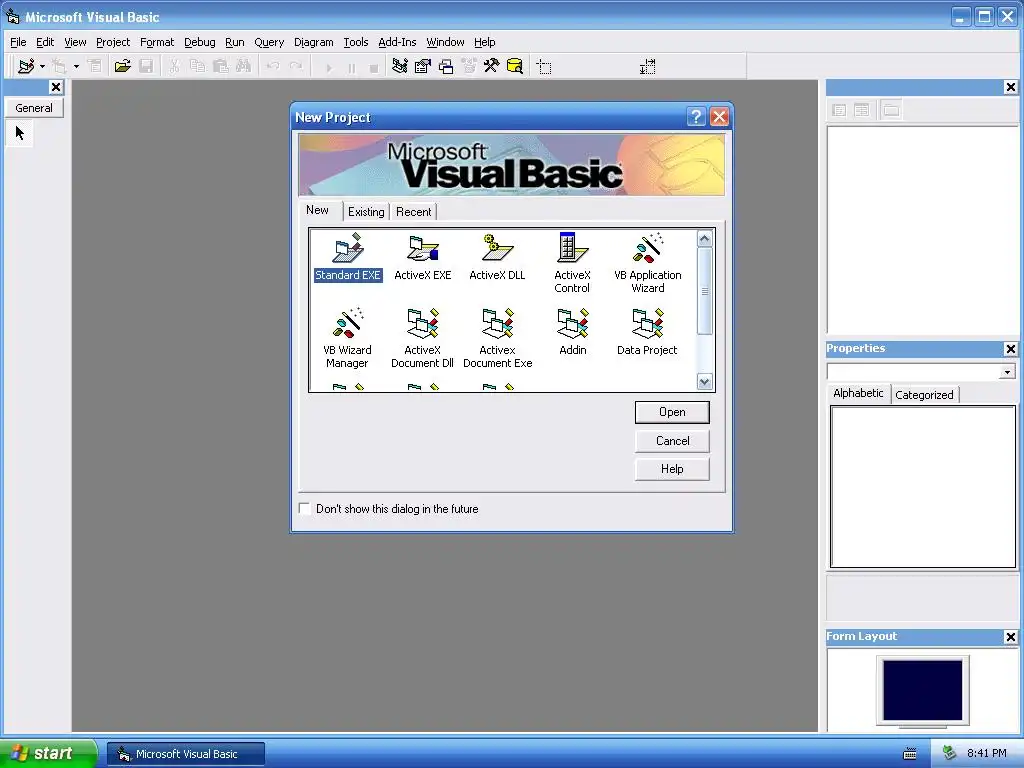
Task: Open the Properties Window toolbar icon
Action: [423, 66]
